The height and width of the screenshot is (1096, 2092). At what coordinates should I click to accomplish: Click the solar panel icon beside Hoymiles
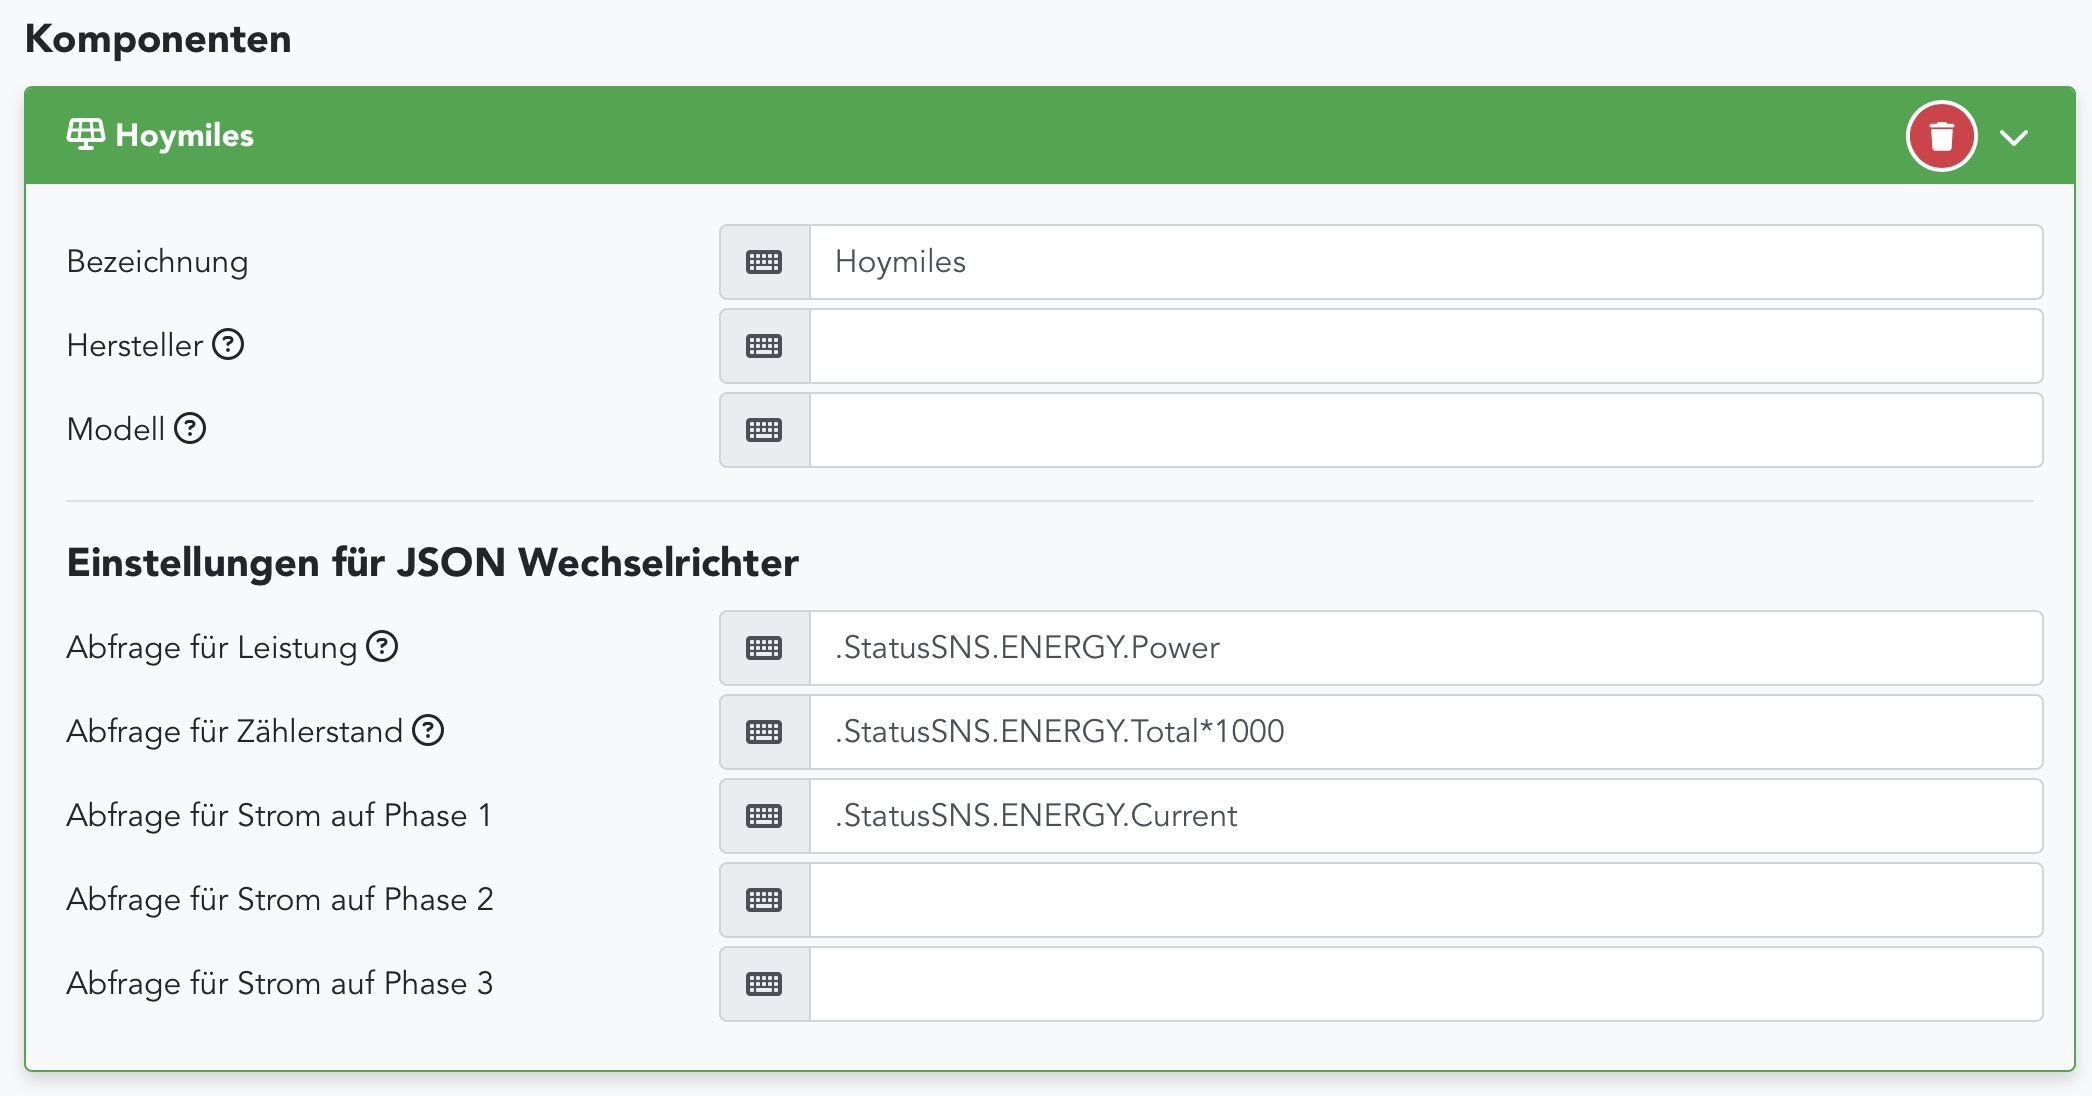pos(85,134)
